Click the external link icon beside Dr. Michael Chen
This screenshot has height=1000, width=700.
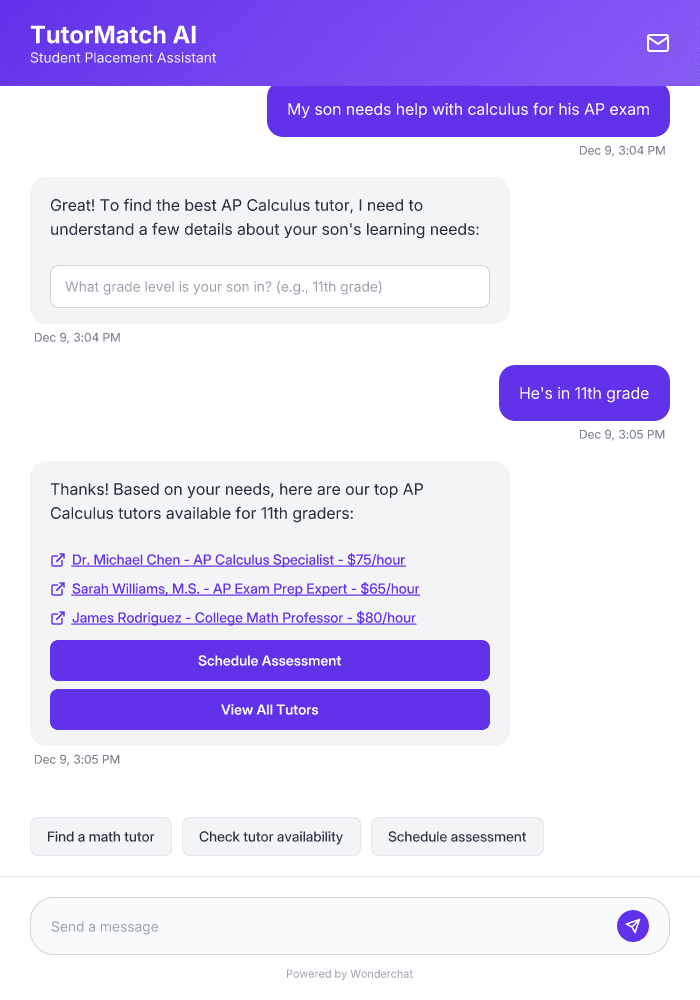pyautogui.click(x=58, y=560)
